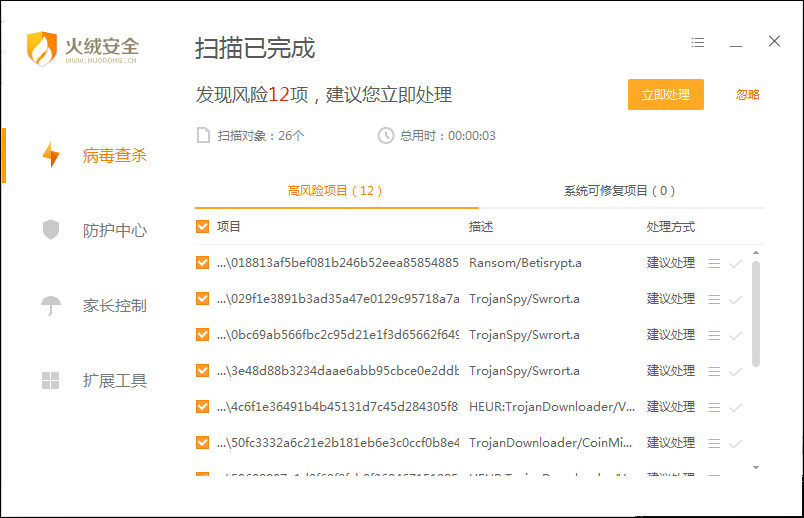Select the TrojanDownloader/CoinMi... description
The width and height of the screenshot is (804, 518).
pos(550,443)
